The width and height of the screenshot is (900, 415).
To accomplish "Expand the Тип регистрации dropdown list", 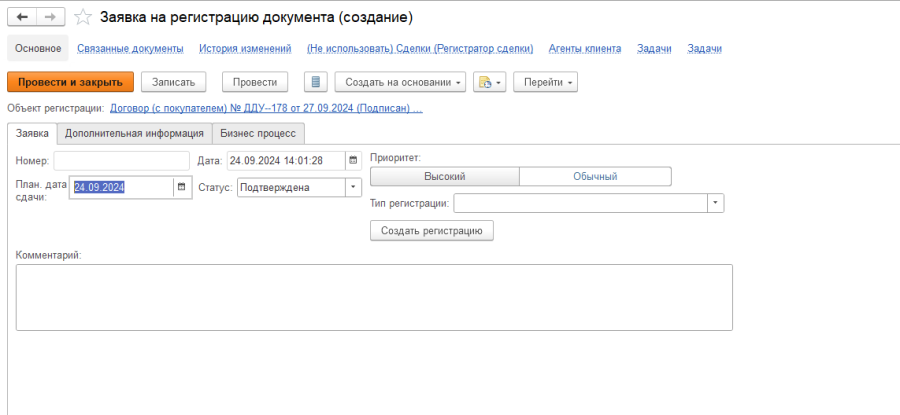I will [715, 203].
